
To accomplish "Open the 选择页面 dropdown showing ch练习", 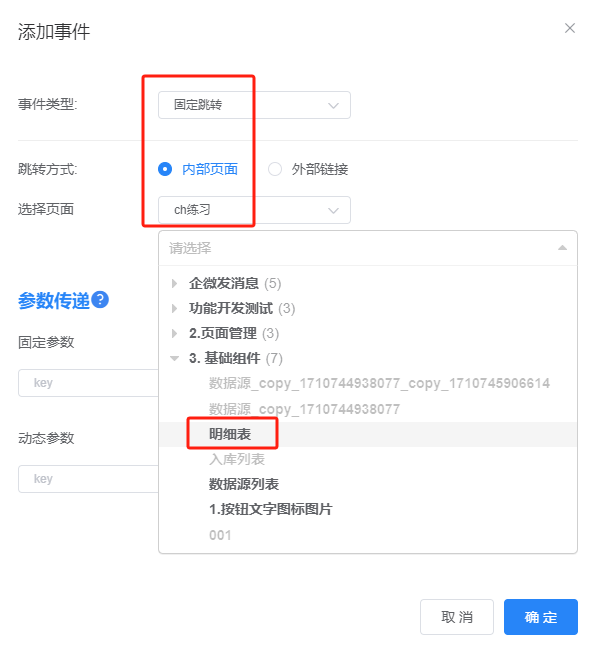I will 254,210.
